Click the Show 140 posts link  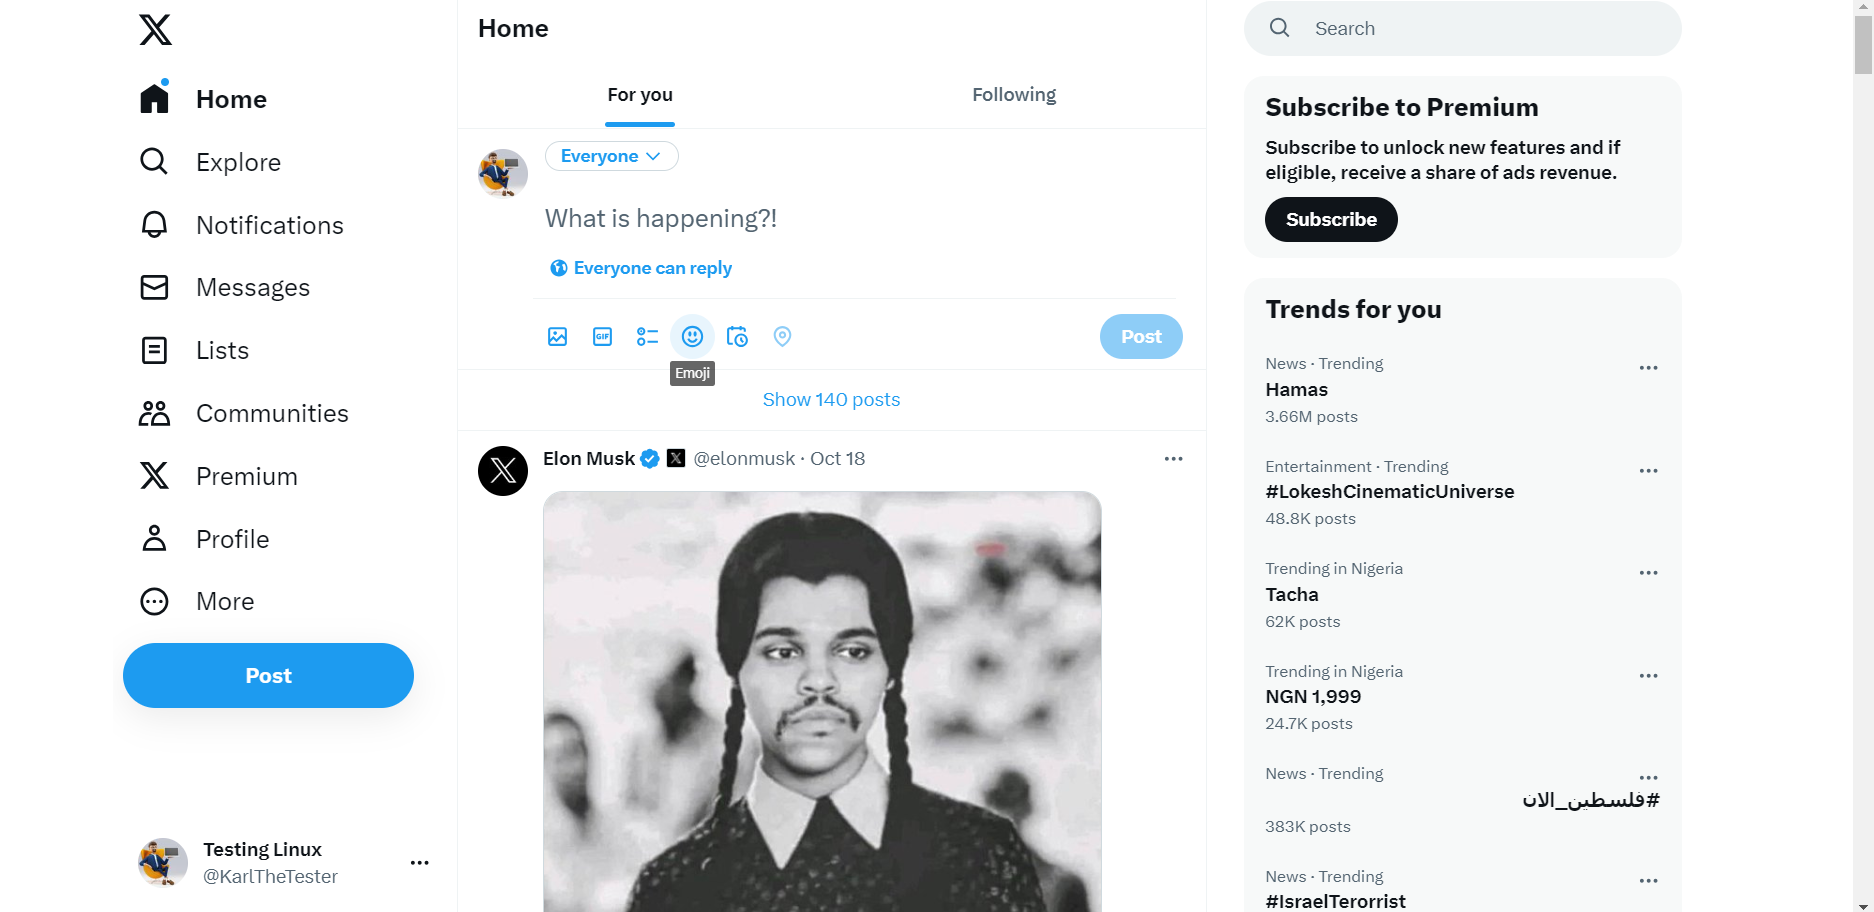click(831, 399)
